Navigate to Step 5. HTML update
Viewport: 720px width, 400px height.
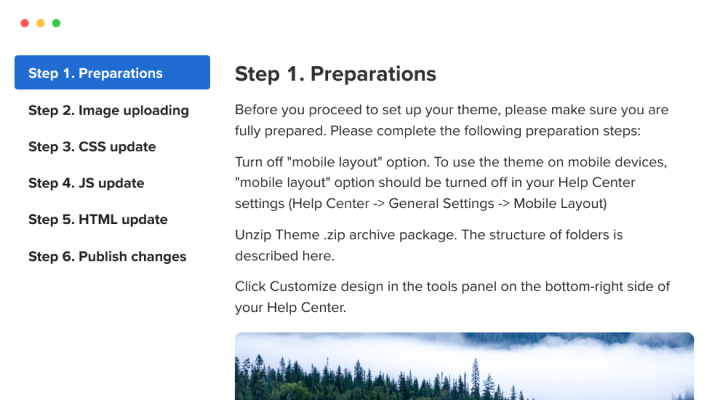click(x=98, y=220)
